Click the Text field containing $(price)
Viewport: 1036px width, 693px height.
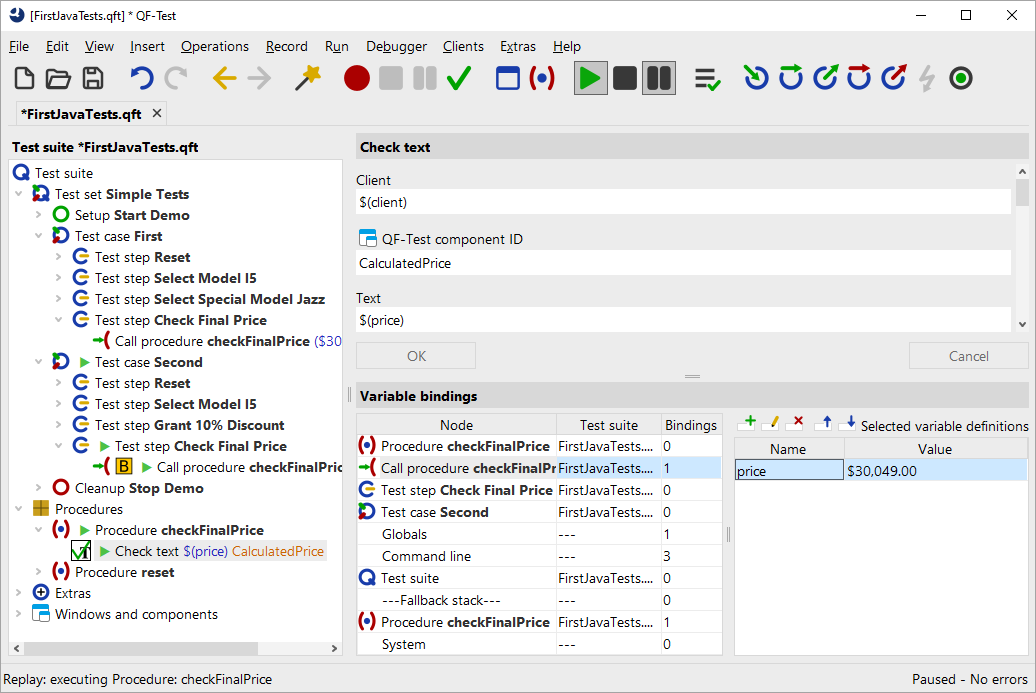coord(683,320)
